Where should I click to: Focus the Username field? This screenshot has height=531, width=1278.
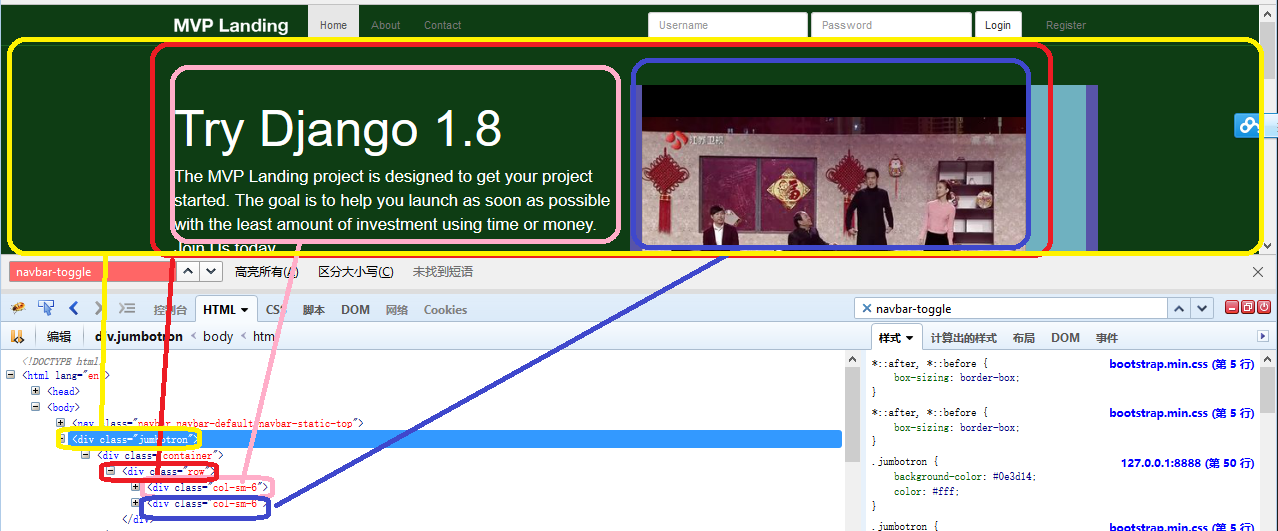click(x=728, y=25)
